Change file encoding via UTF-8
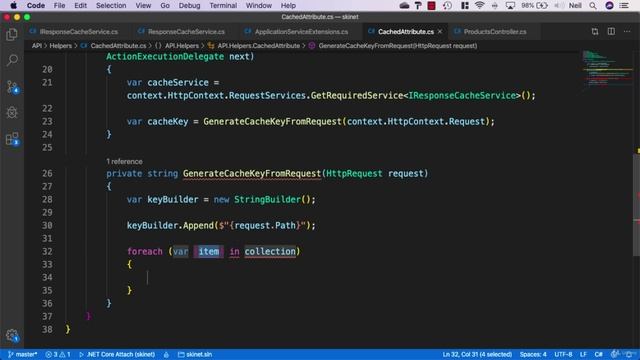Image resolution: width=640 pixels, height=360 pixels. pyautogui.click(x=563, y=354)
